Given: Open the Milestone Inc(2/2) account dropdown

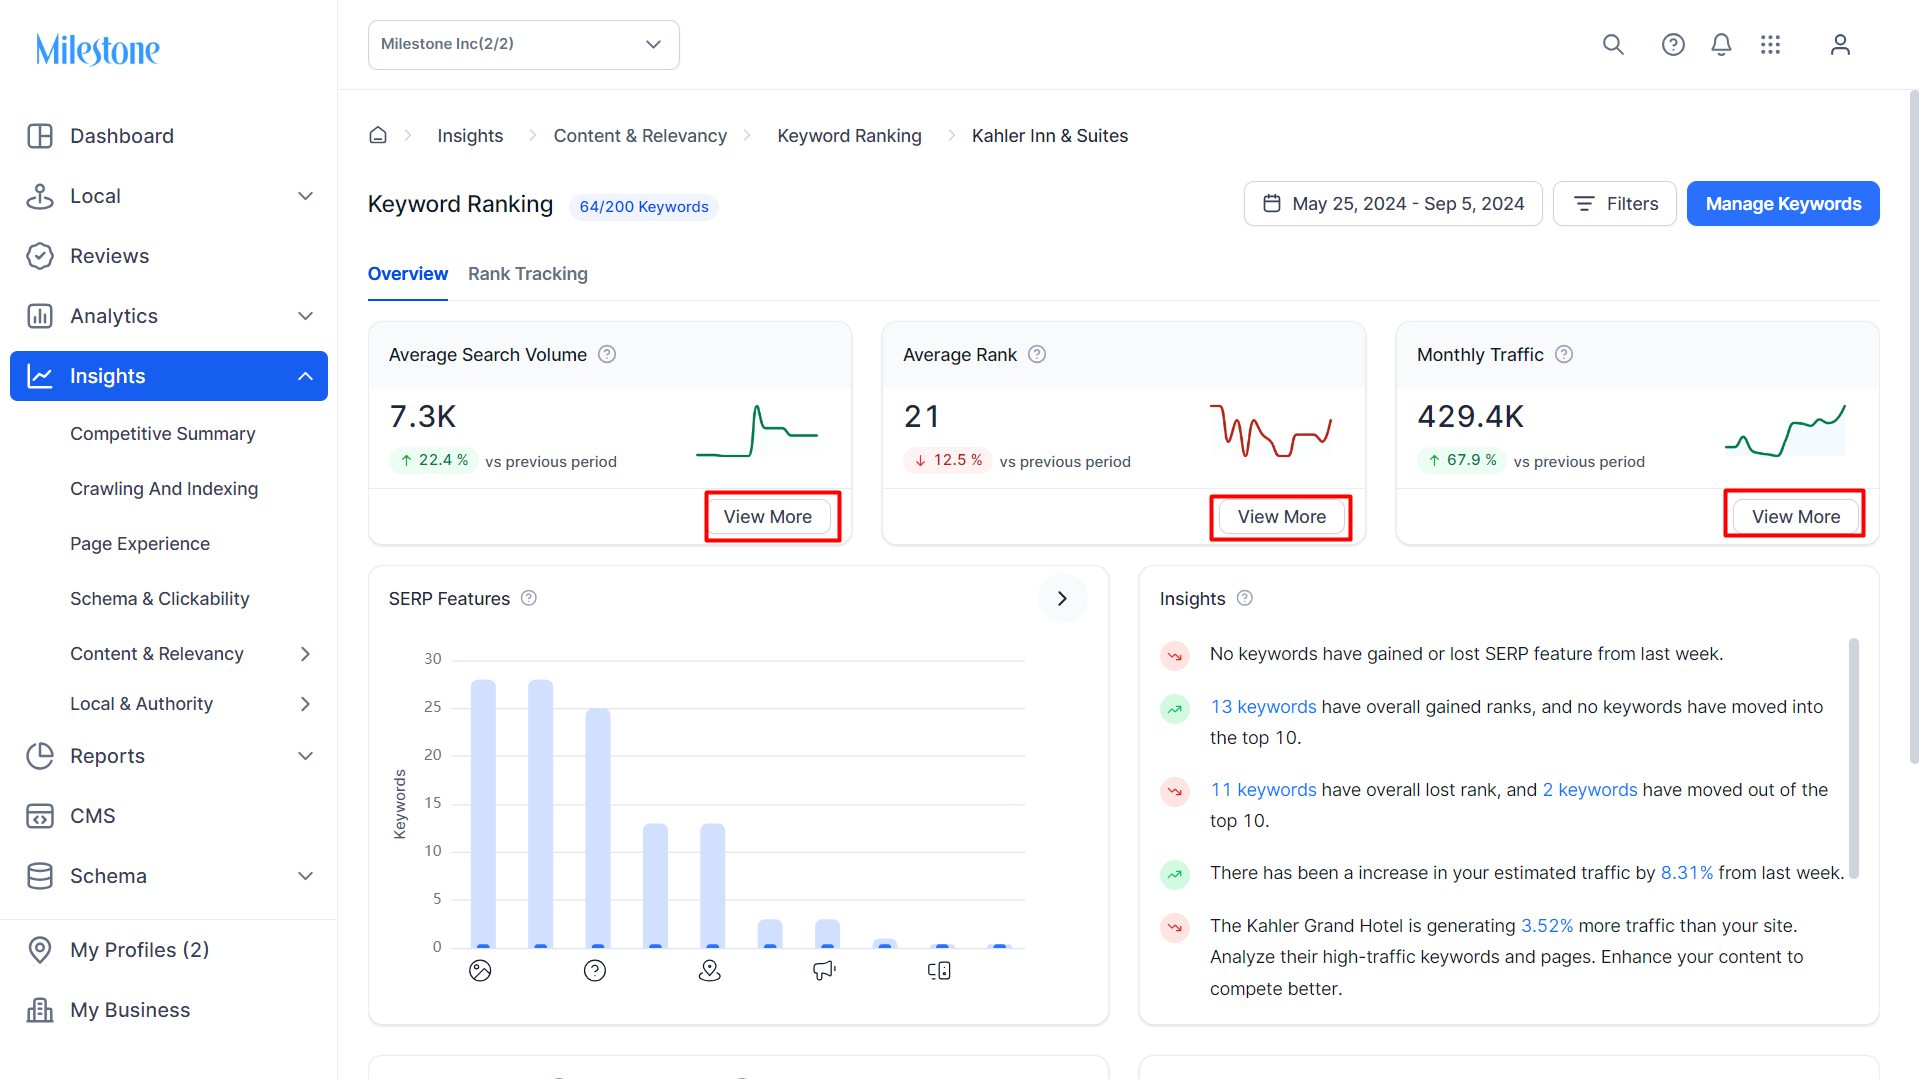Looking at the screenshot, I should click(524, 45).
